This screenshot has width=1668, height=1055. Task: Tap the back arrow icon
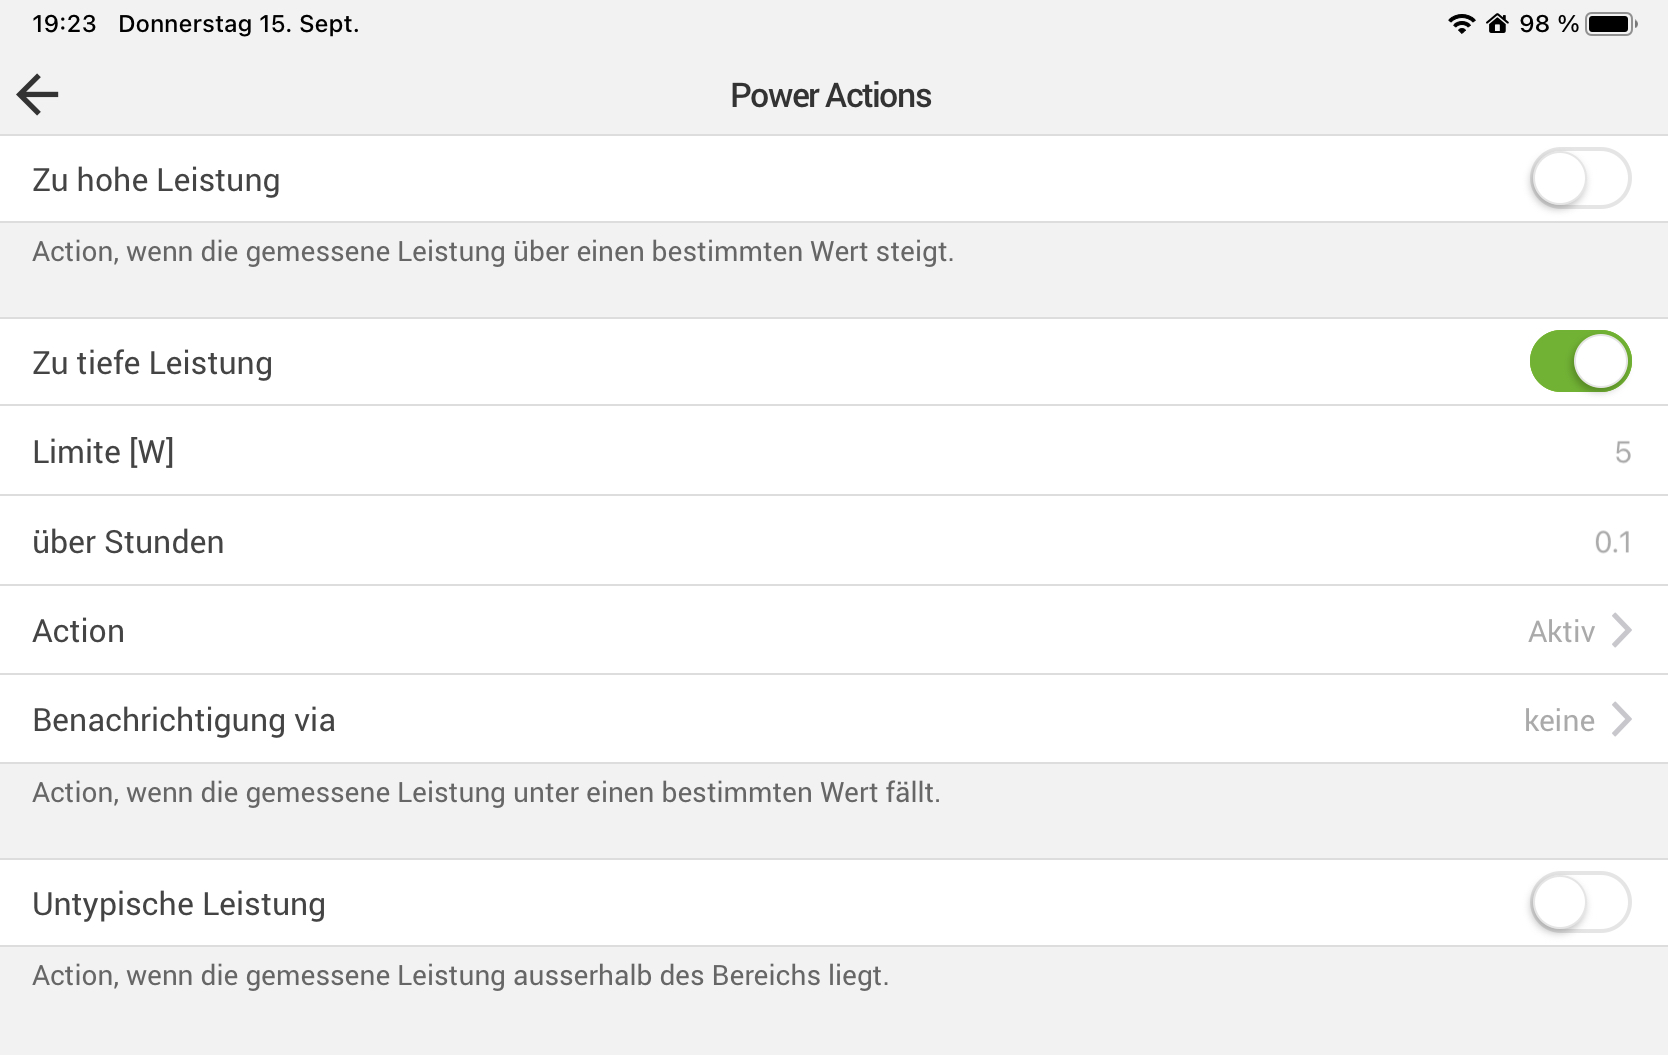click(38, 95)
